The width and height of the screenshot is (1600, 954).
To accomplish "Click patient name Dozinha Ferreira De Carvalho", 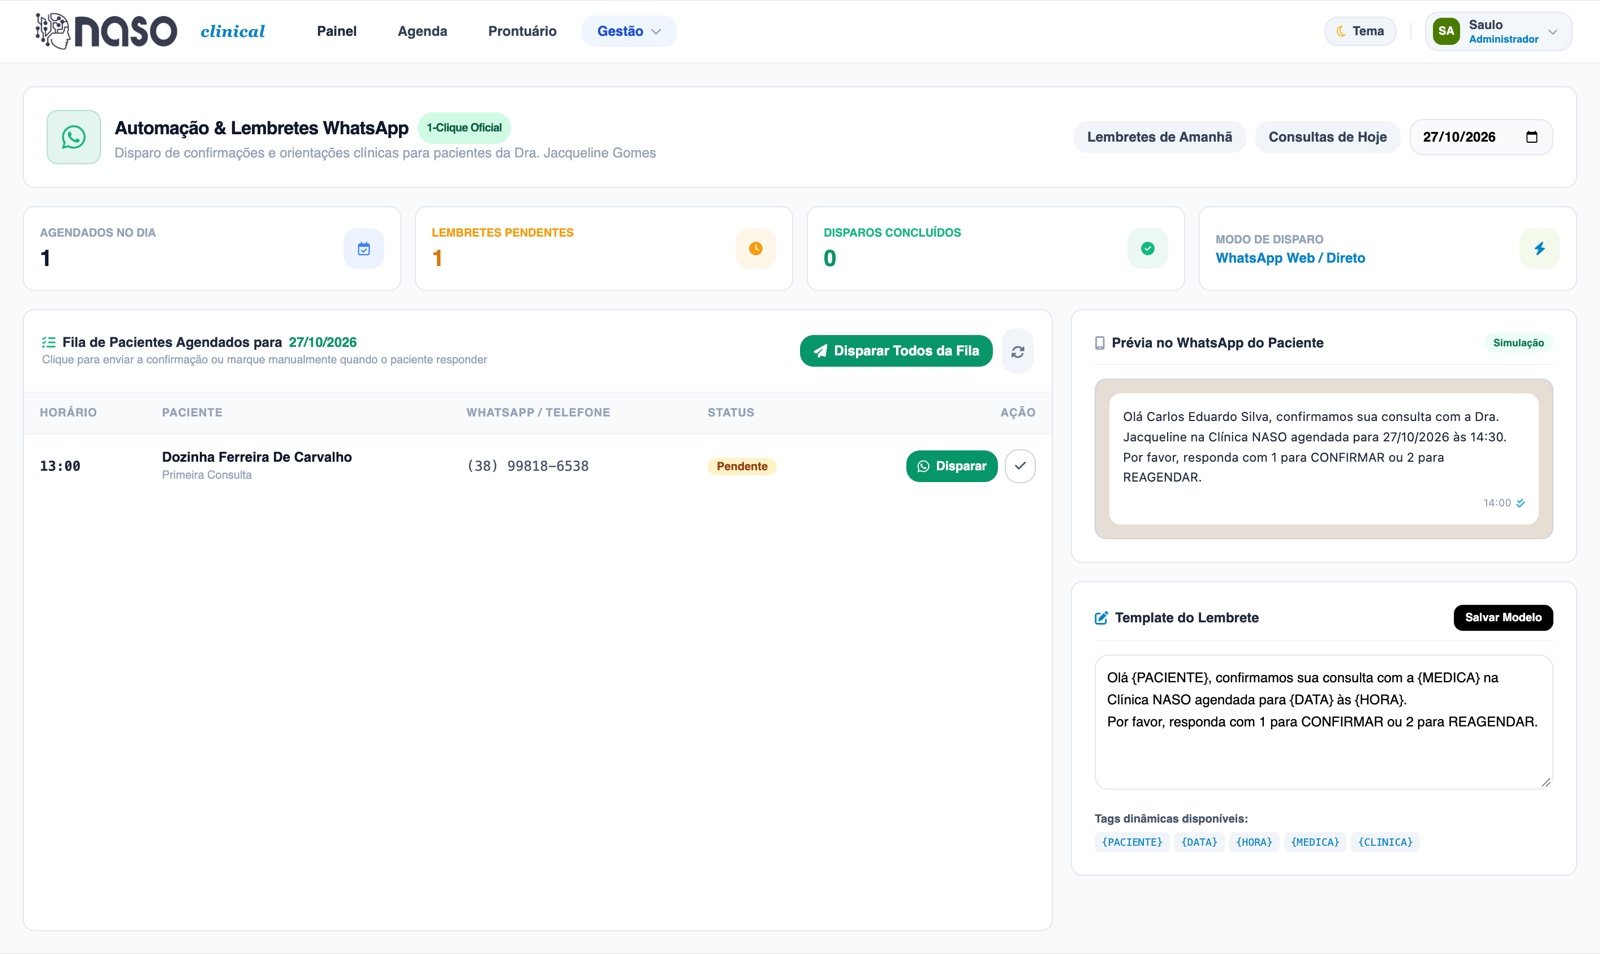I will (x=257, y=457).
